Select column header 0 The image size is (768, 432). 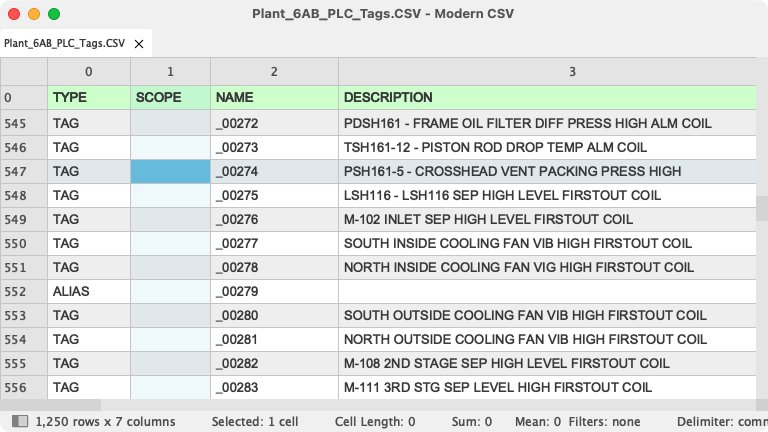click(x=89, y=72)
